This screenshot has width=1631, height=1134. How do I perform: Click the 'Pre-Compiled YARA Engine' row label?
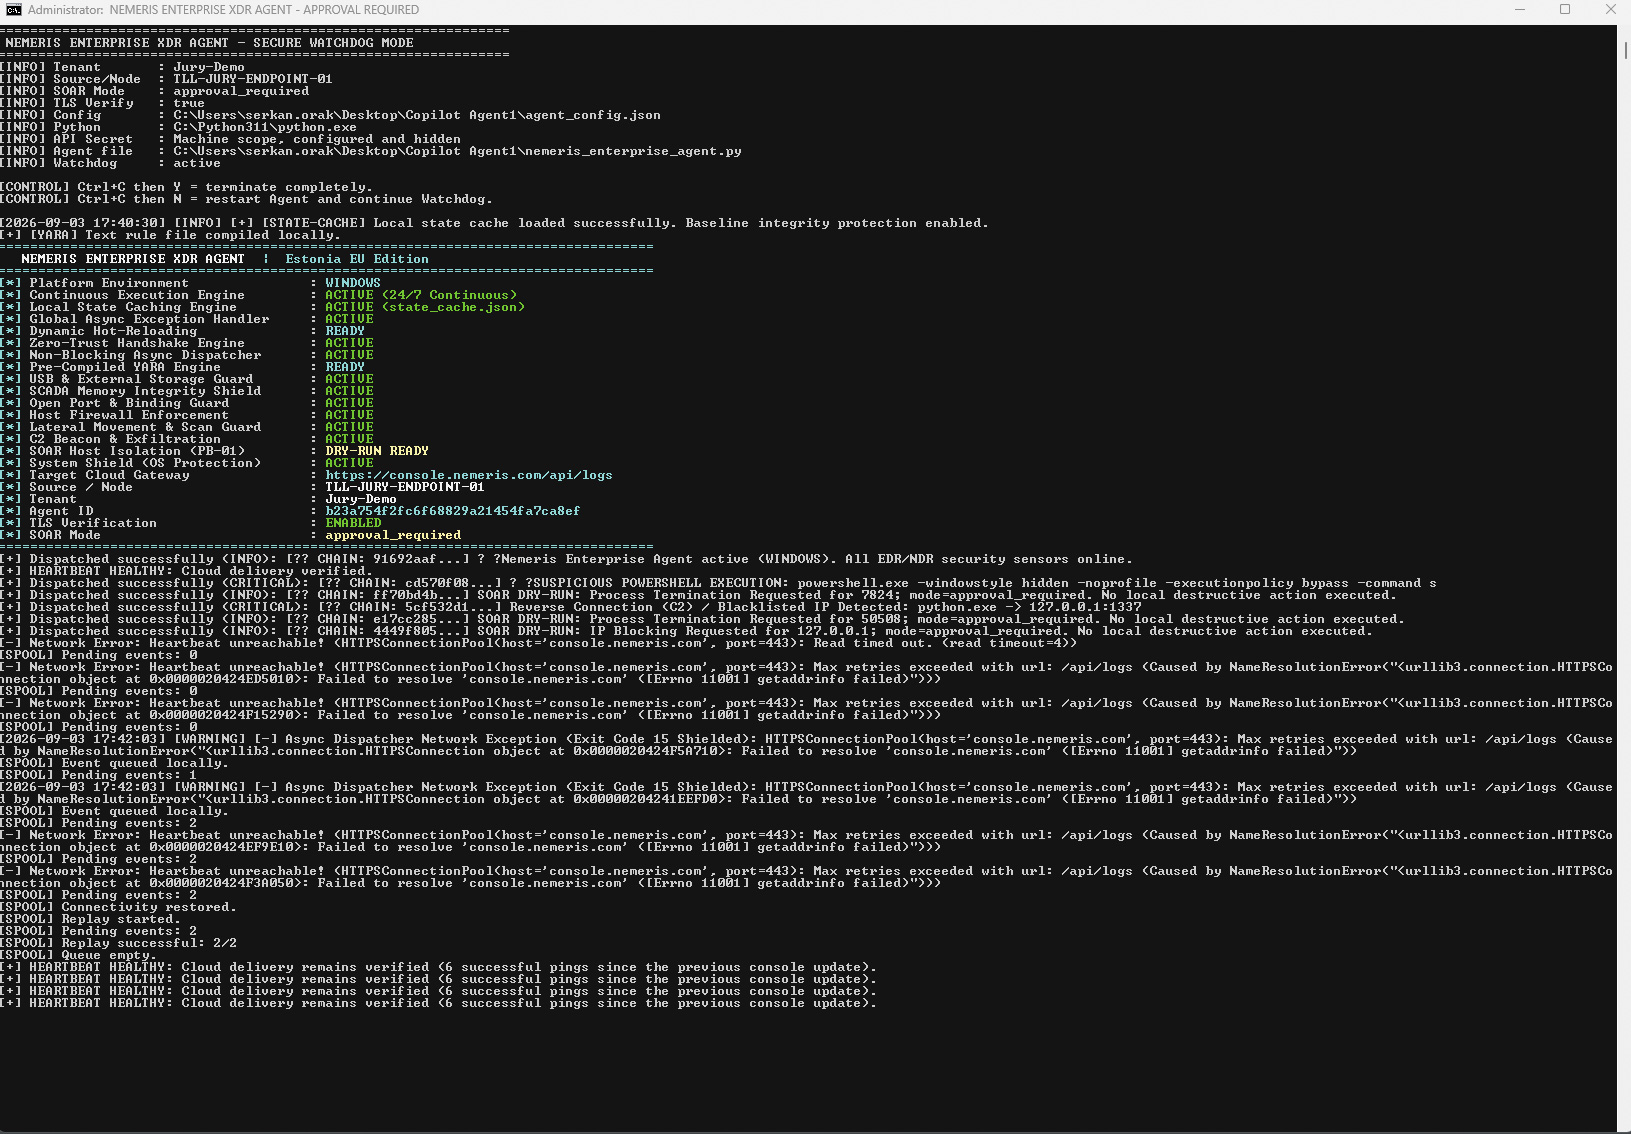(x=125, y=367)
